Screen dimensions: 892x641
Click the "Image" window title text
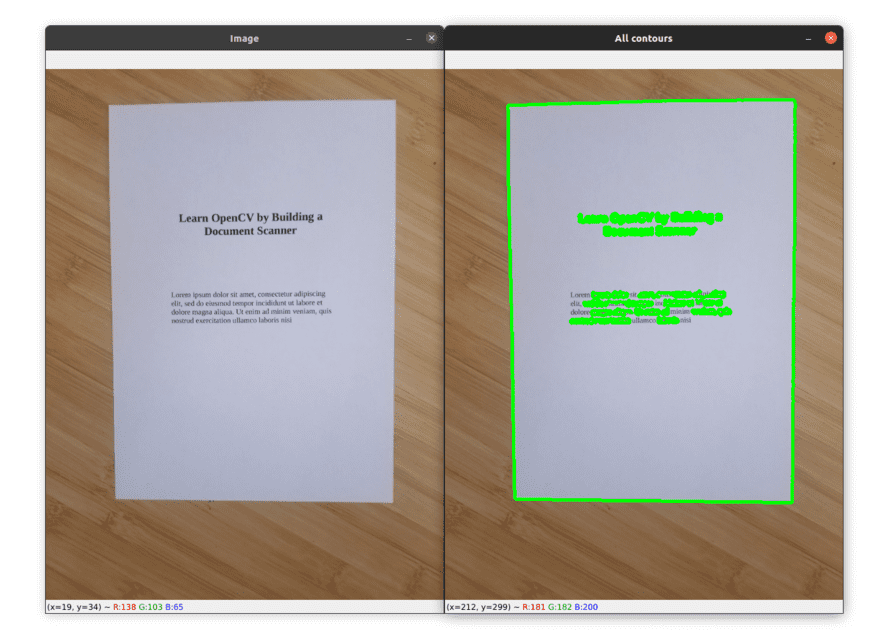point(244,39)
